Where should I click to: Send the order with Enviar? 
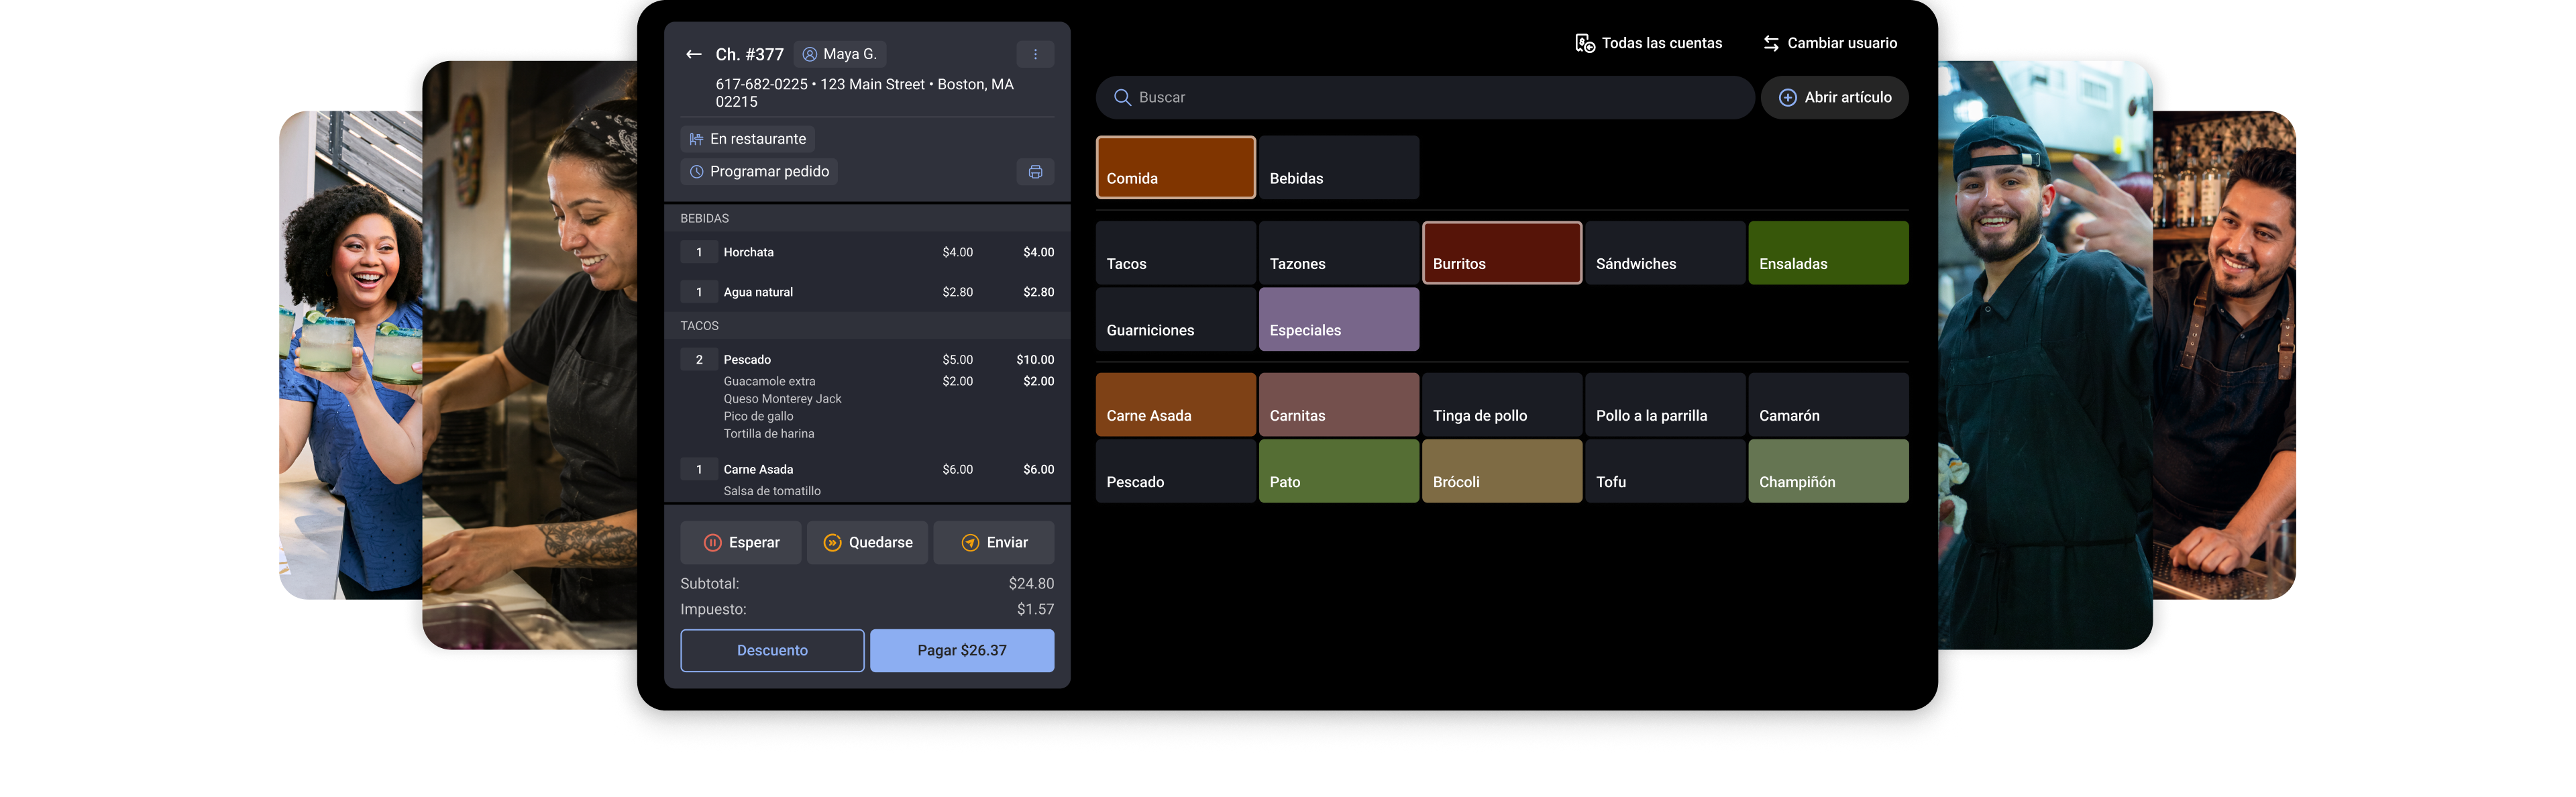994,543
